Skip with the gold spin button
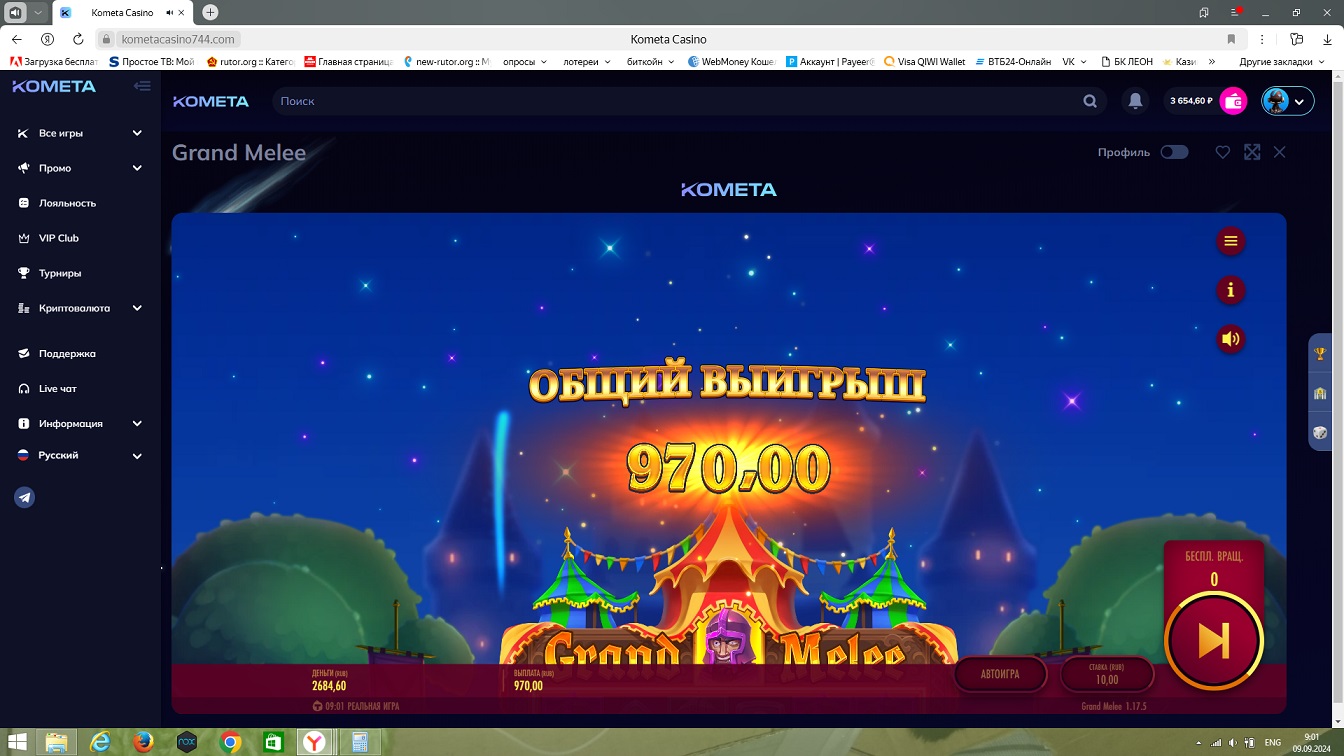This screenshot has height=756, width=1344. (x=1214, y=641)
